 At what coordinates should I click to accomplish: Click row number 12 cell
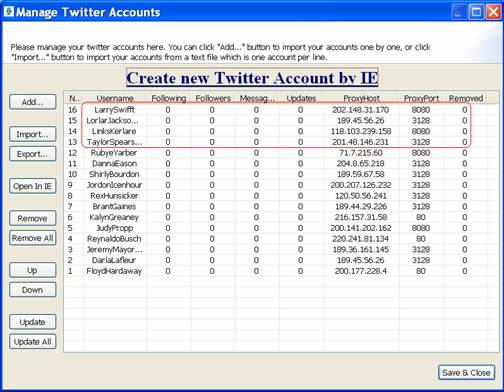pos(72,153)
